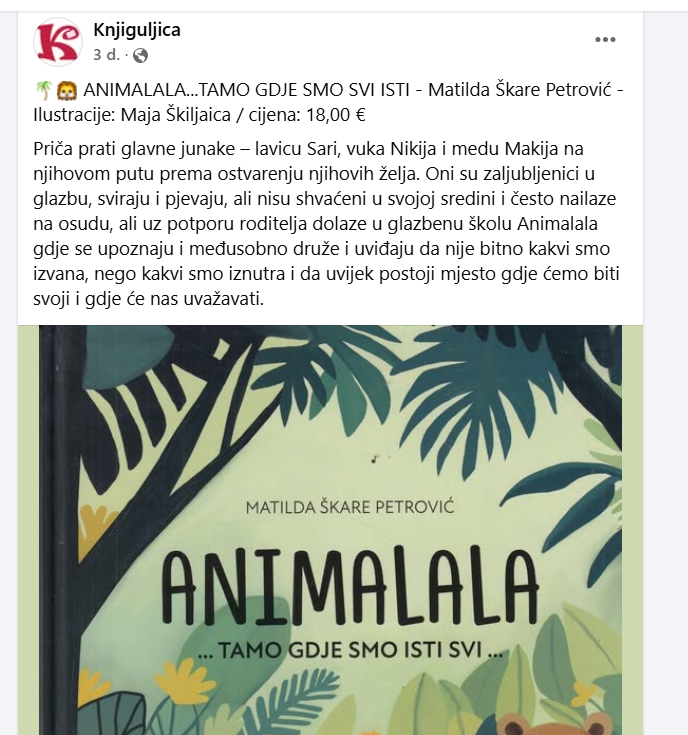This screenshot has width=688, height=735.
Task: Open the Knjiguljica page profile picture
Action: click(x=58, y=42)
